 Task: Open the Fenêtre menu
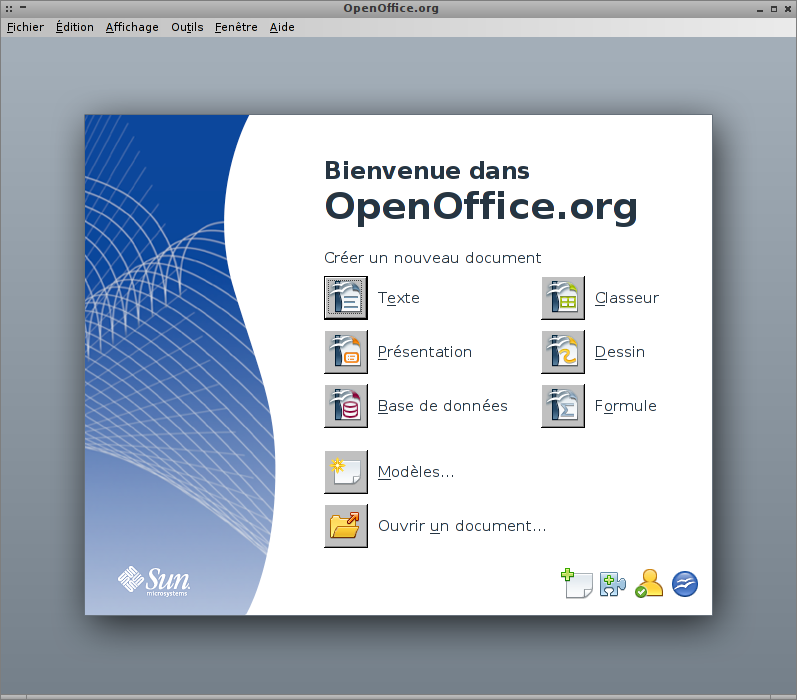coord(236,27)
